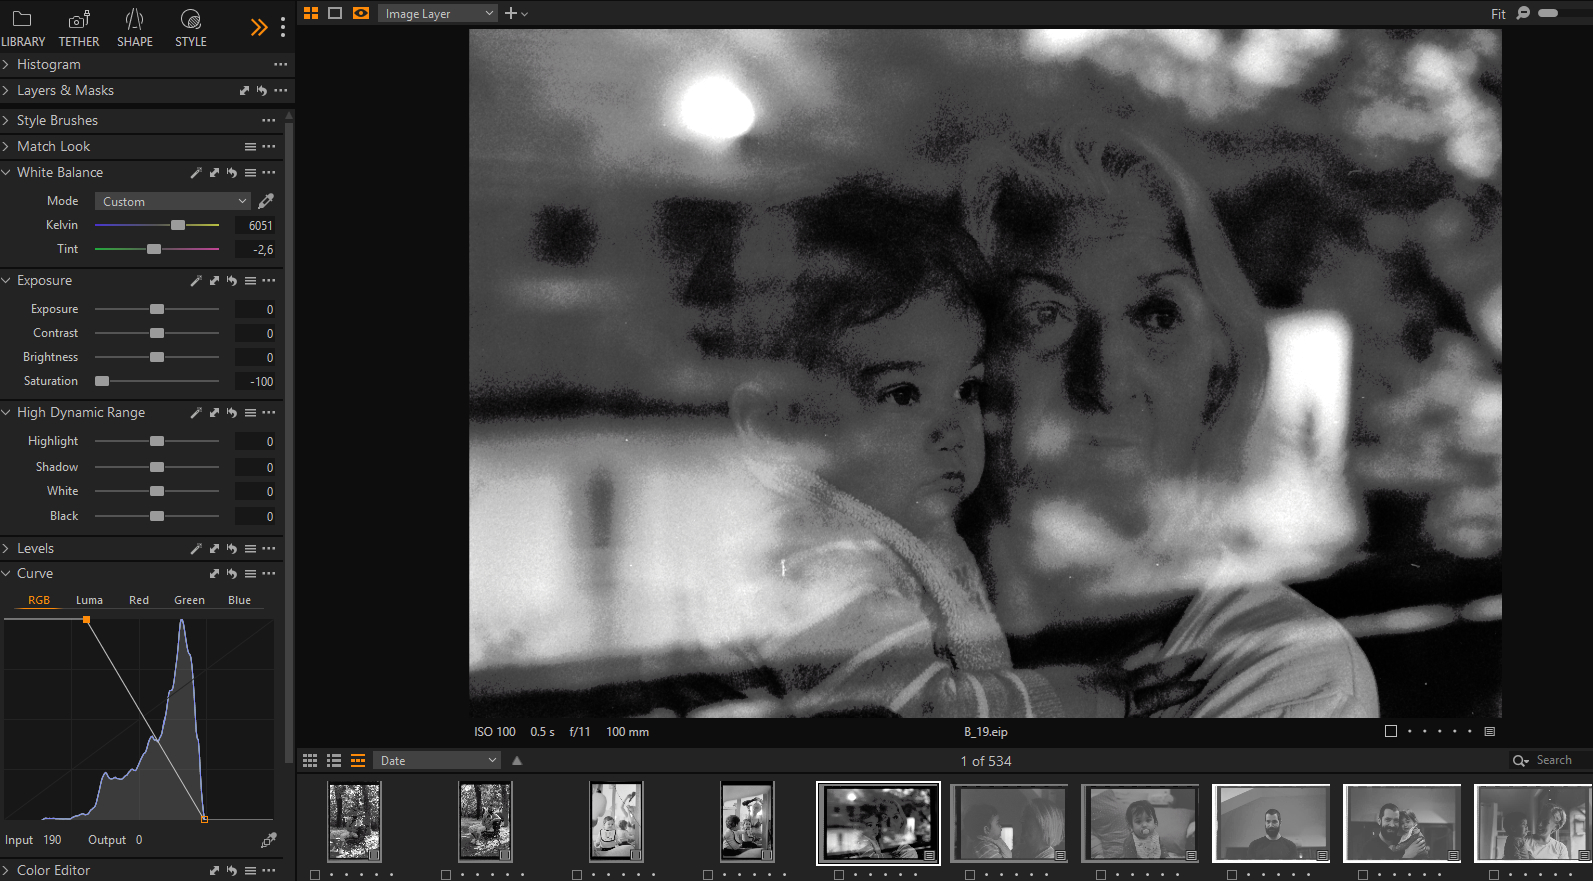Switch viewer to single image view
Viewport: 1593px width, 881px height.
[x=335, y=13]
